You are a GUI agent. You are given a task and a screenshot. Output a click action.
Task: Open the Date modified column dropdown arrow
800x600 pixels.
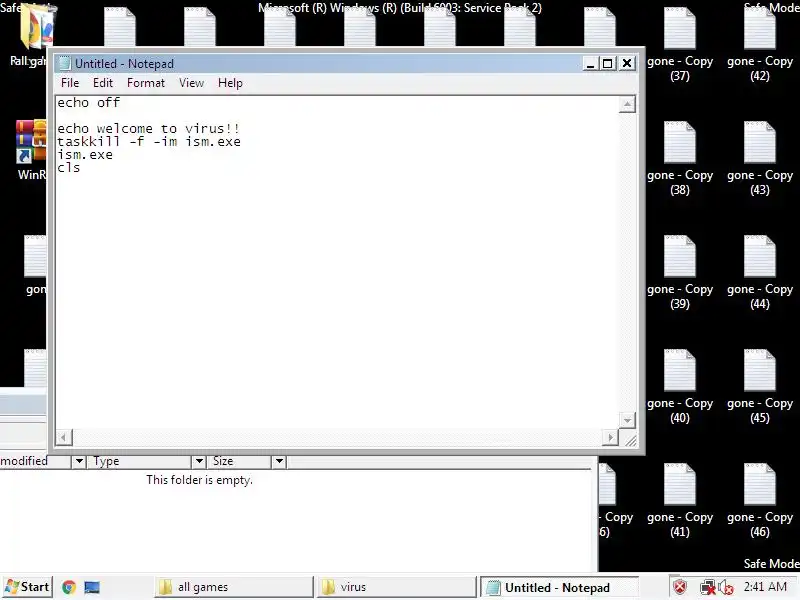pos(79,461)
